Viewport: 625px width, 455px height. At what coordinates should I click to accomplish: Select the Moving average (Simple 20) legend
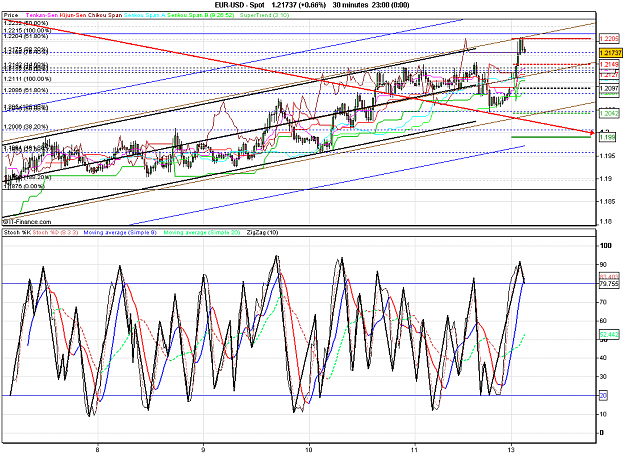pyautogui.click(x=202, y=232)
